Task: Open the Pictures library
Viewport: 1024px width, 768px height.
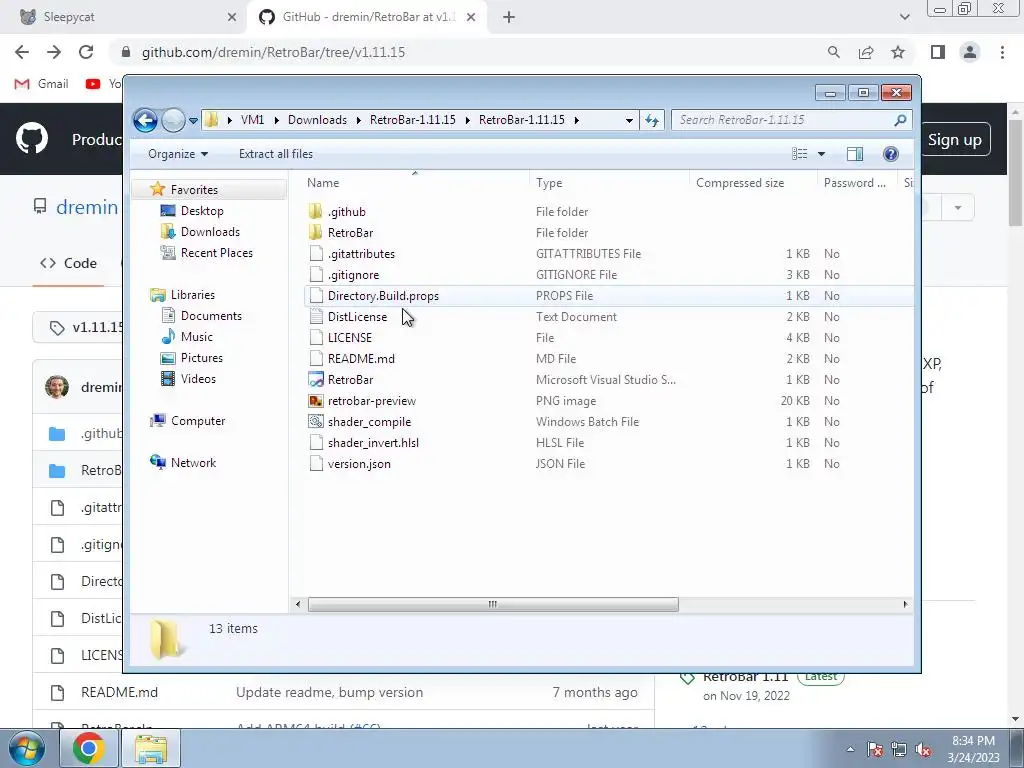Action: coord(201,358)
